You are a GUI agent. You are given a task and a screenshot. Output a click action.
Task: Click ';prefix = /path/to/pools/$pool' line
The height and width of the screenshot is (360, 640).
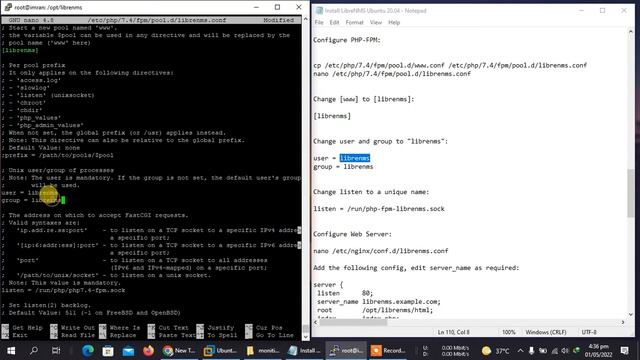(58, 155)
